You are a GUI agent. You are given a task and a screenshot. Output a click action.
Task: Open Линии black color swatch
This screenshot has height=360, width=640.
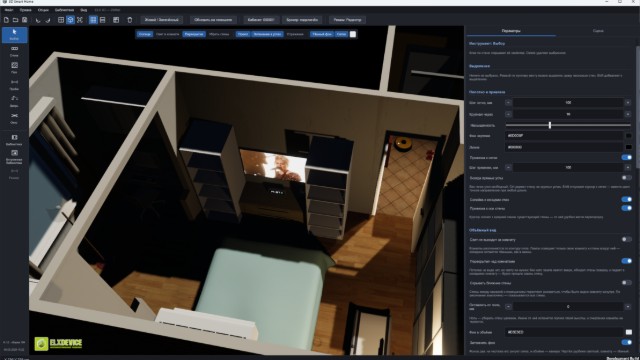[x=629, y=147]
